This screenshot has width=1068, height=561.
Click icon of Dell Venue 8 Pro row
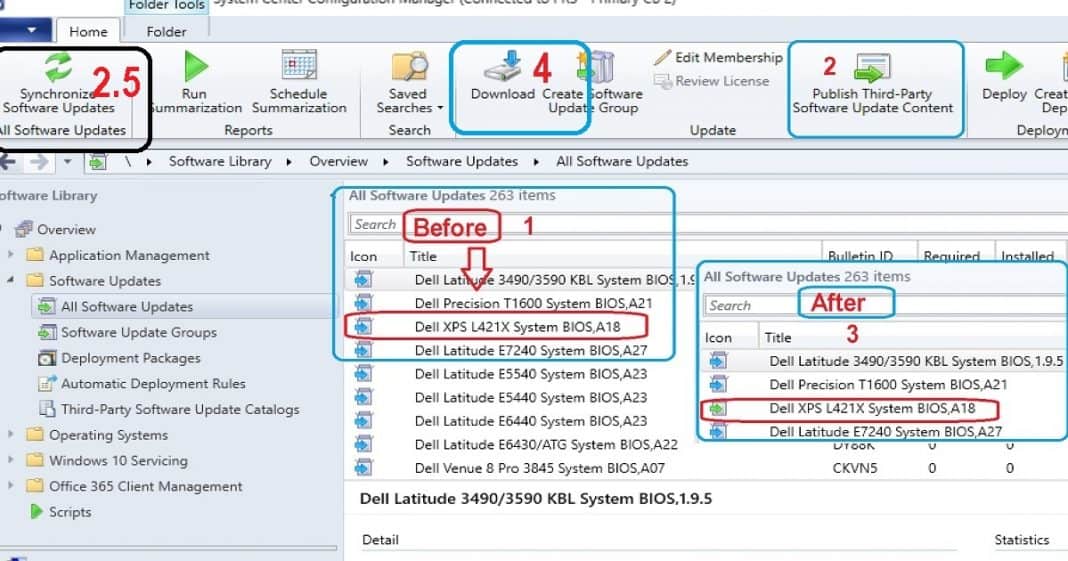364,468
